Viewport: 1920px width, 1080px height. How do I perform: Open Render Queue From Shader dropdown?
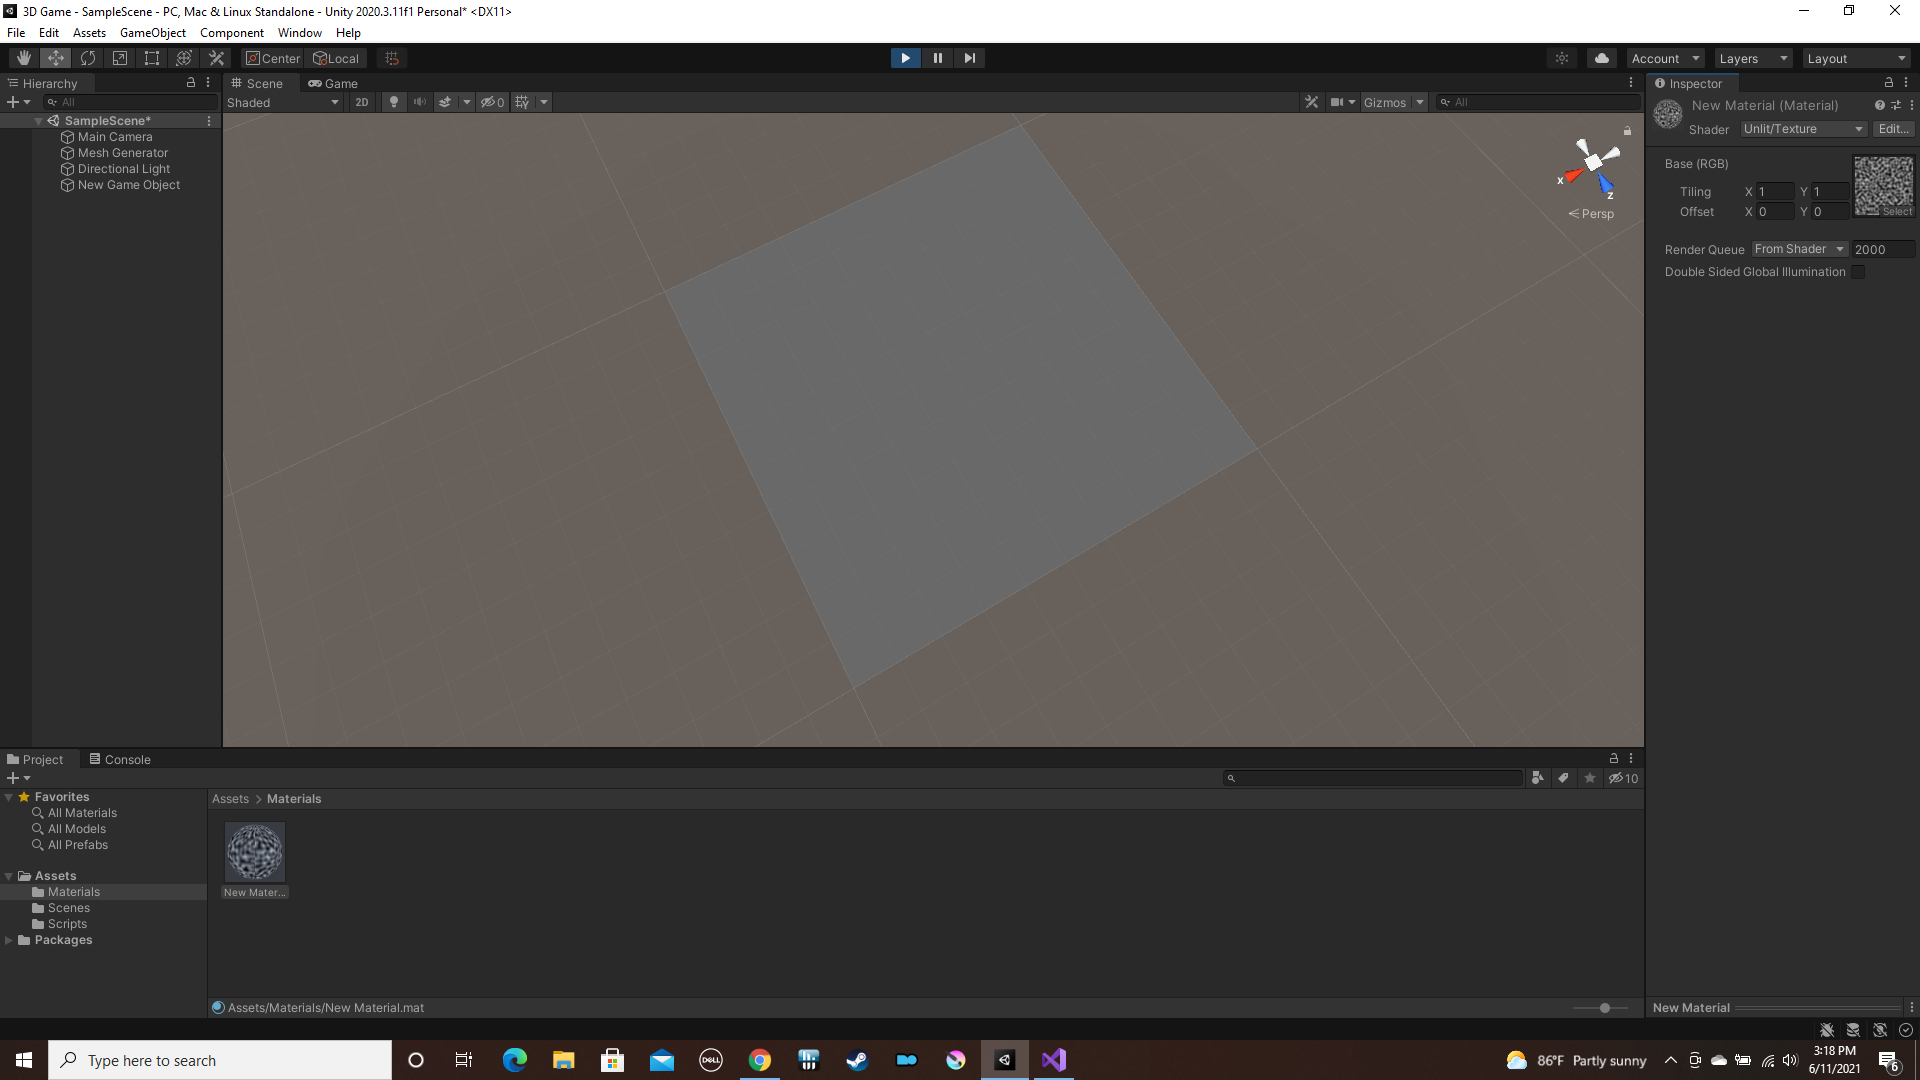point(1799,249)
